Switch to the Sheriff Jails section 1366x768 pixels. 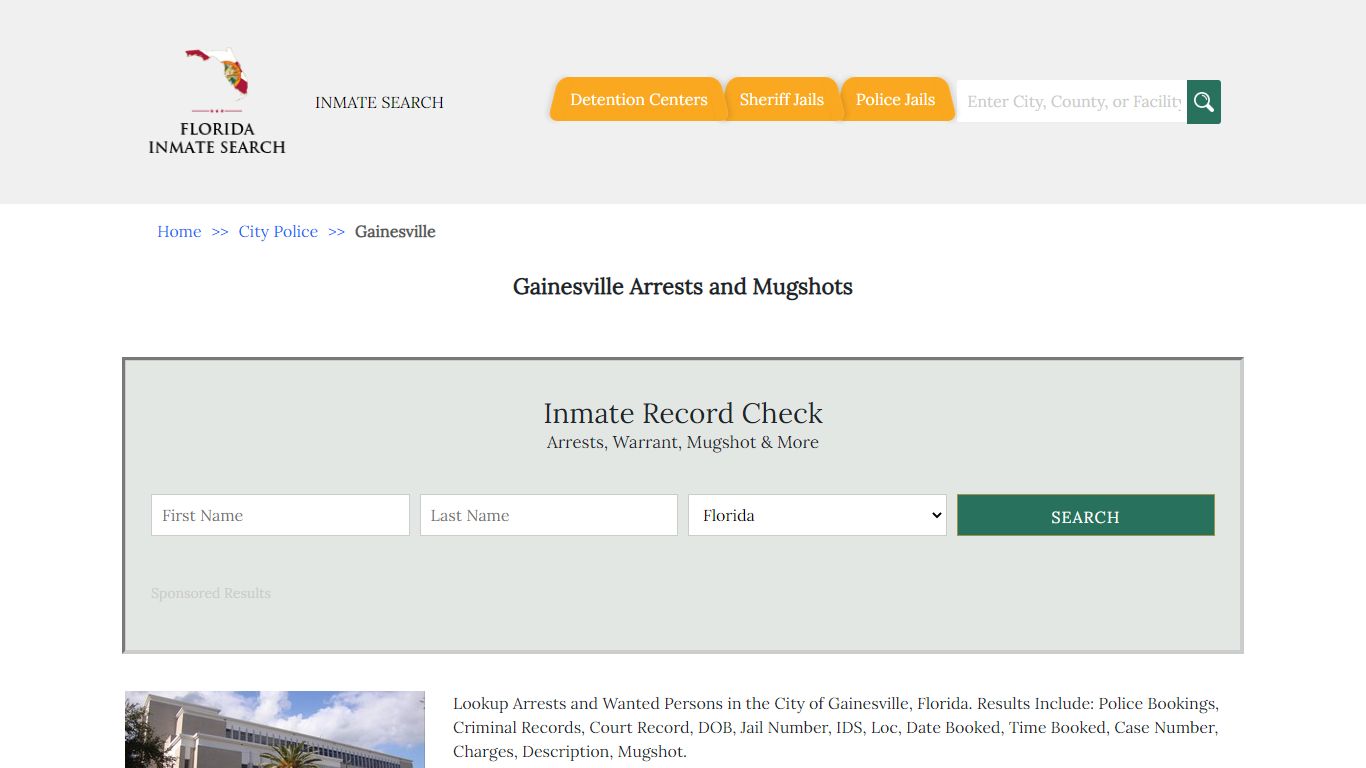click(x=782, y=99)
